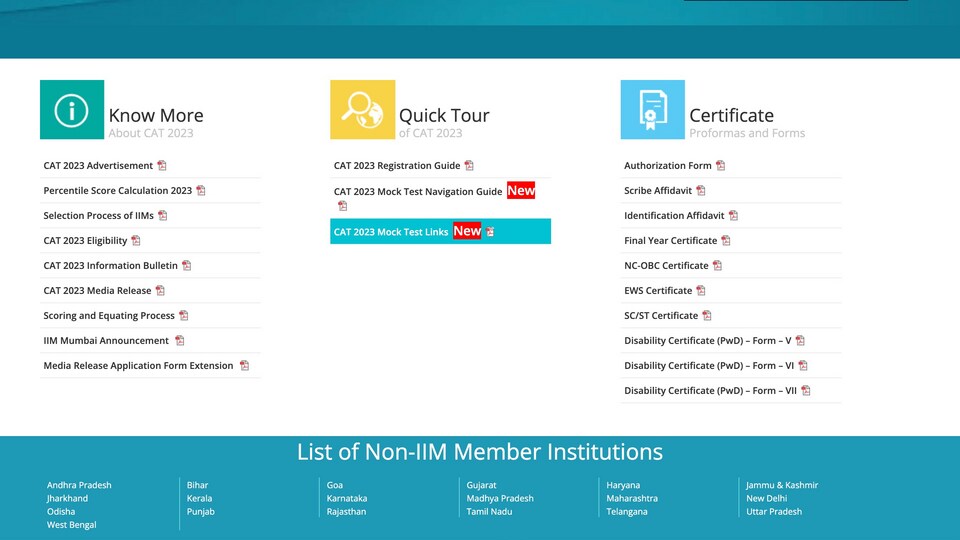
Task: Click the Know More info icon
Action: (72, 110)
